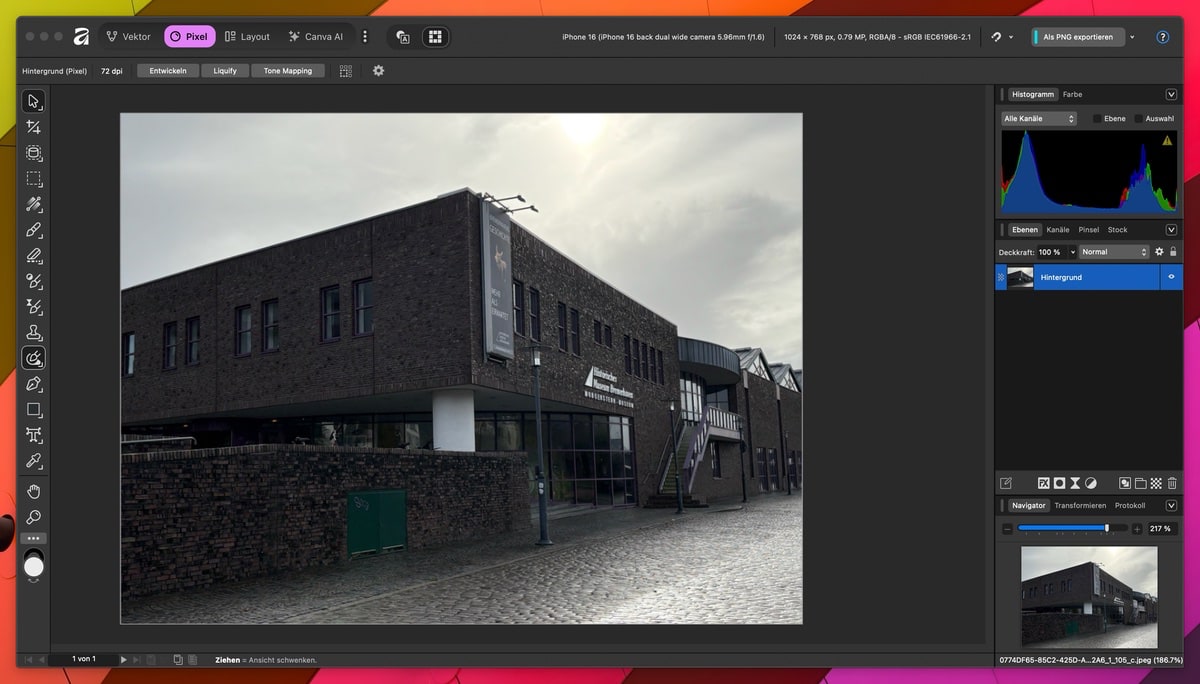Viewport: 1200px width, 684px height.
Task: Open the Alle Kanäle channel dropdown
Action: (1038, 119)
